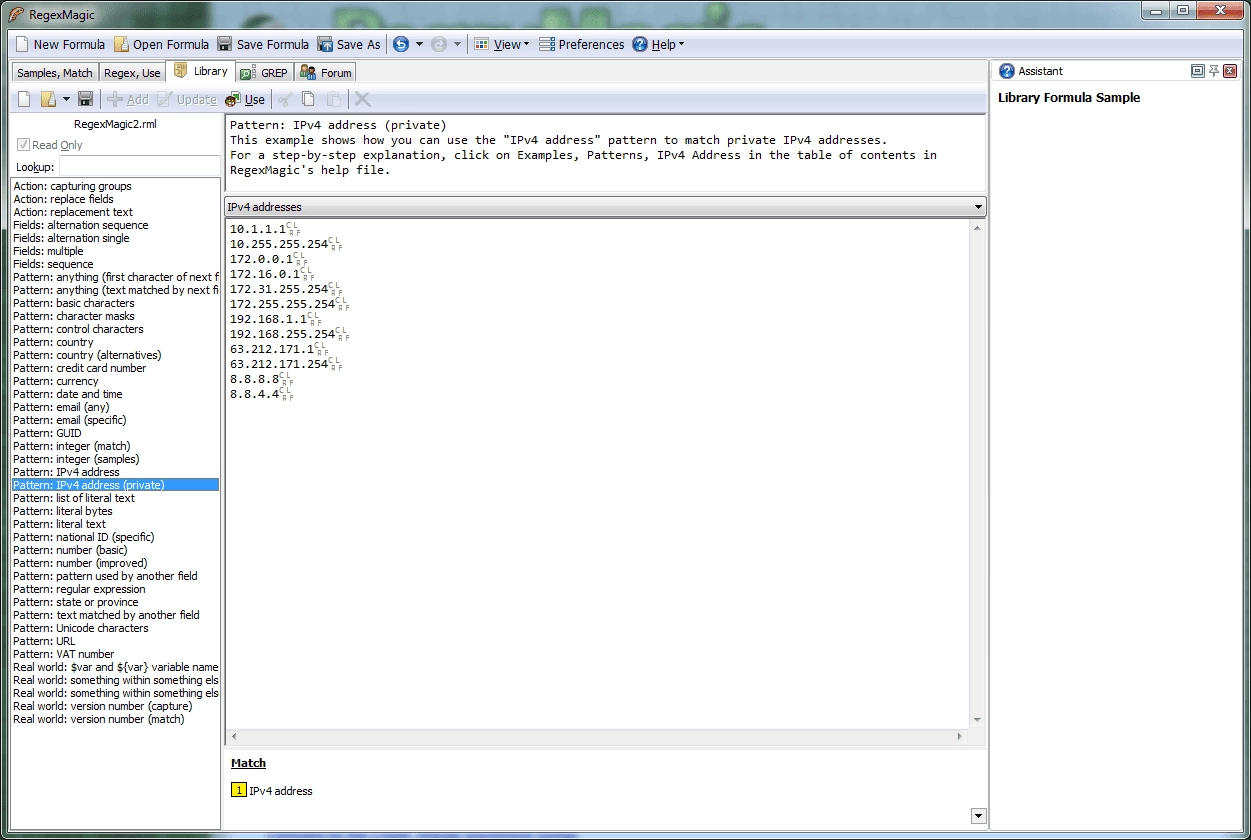Select 'Pattern: IPv4 address (private)' entry

[x=115, y=485]
